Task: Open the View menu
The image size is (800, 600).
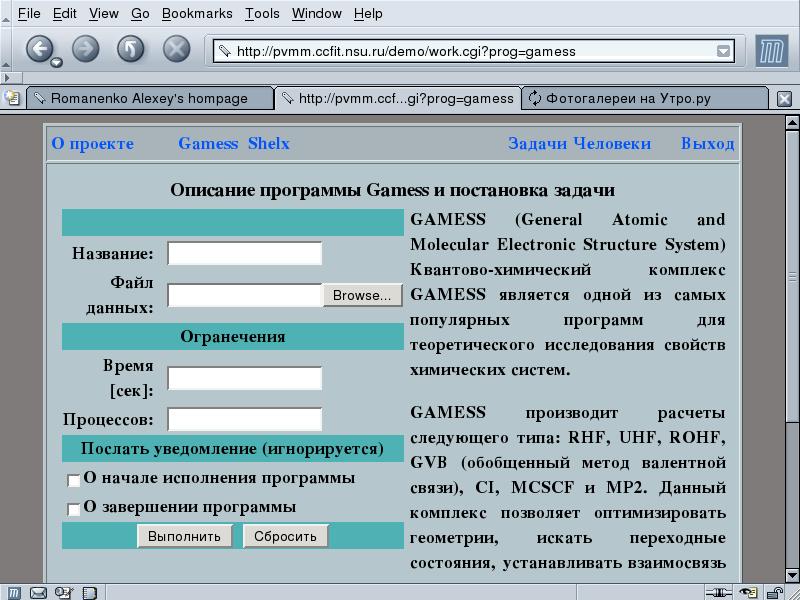Action: tap(104, 14)
